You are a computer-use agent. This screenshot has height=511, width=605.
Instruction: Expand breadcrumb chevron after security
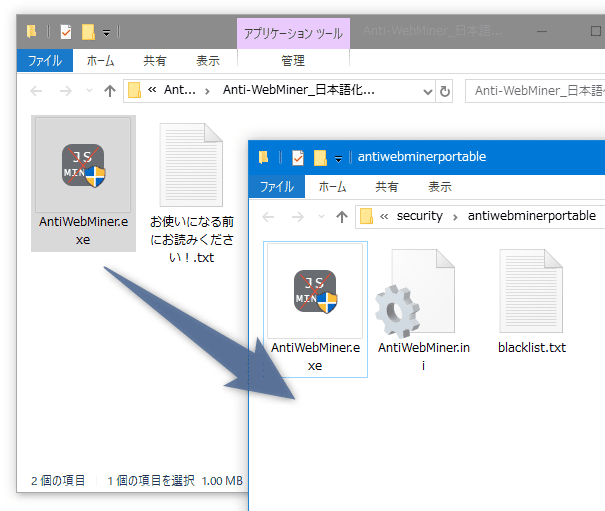pyautogui.click(x=455, y=217)
